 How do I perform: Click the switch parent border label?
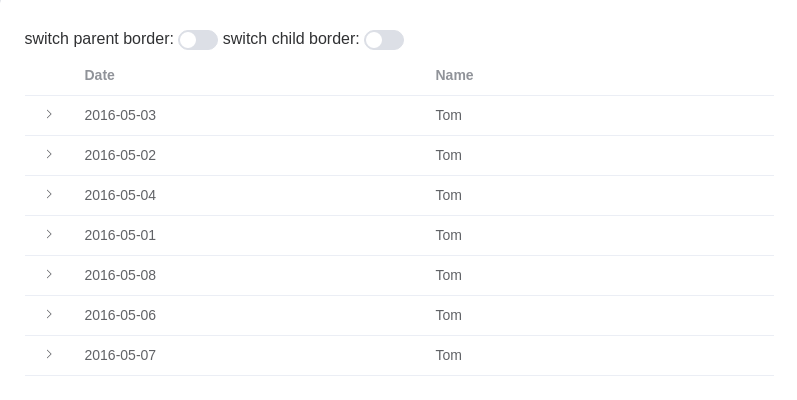coord(99,39)
